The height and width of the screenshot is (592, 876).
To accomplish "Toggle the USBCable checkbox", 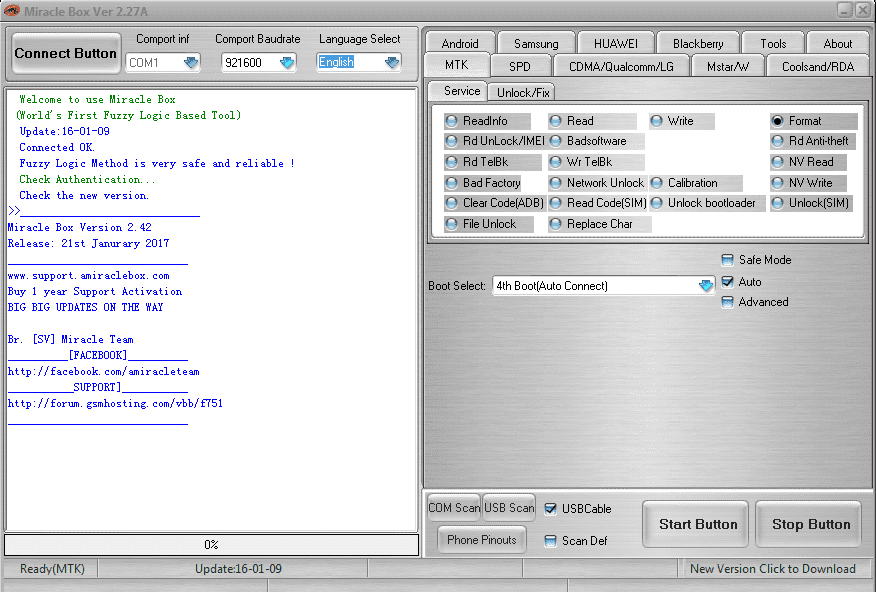I will click(x=550, y=509).
